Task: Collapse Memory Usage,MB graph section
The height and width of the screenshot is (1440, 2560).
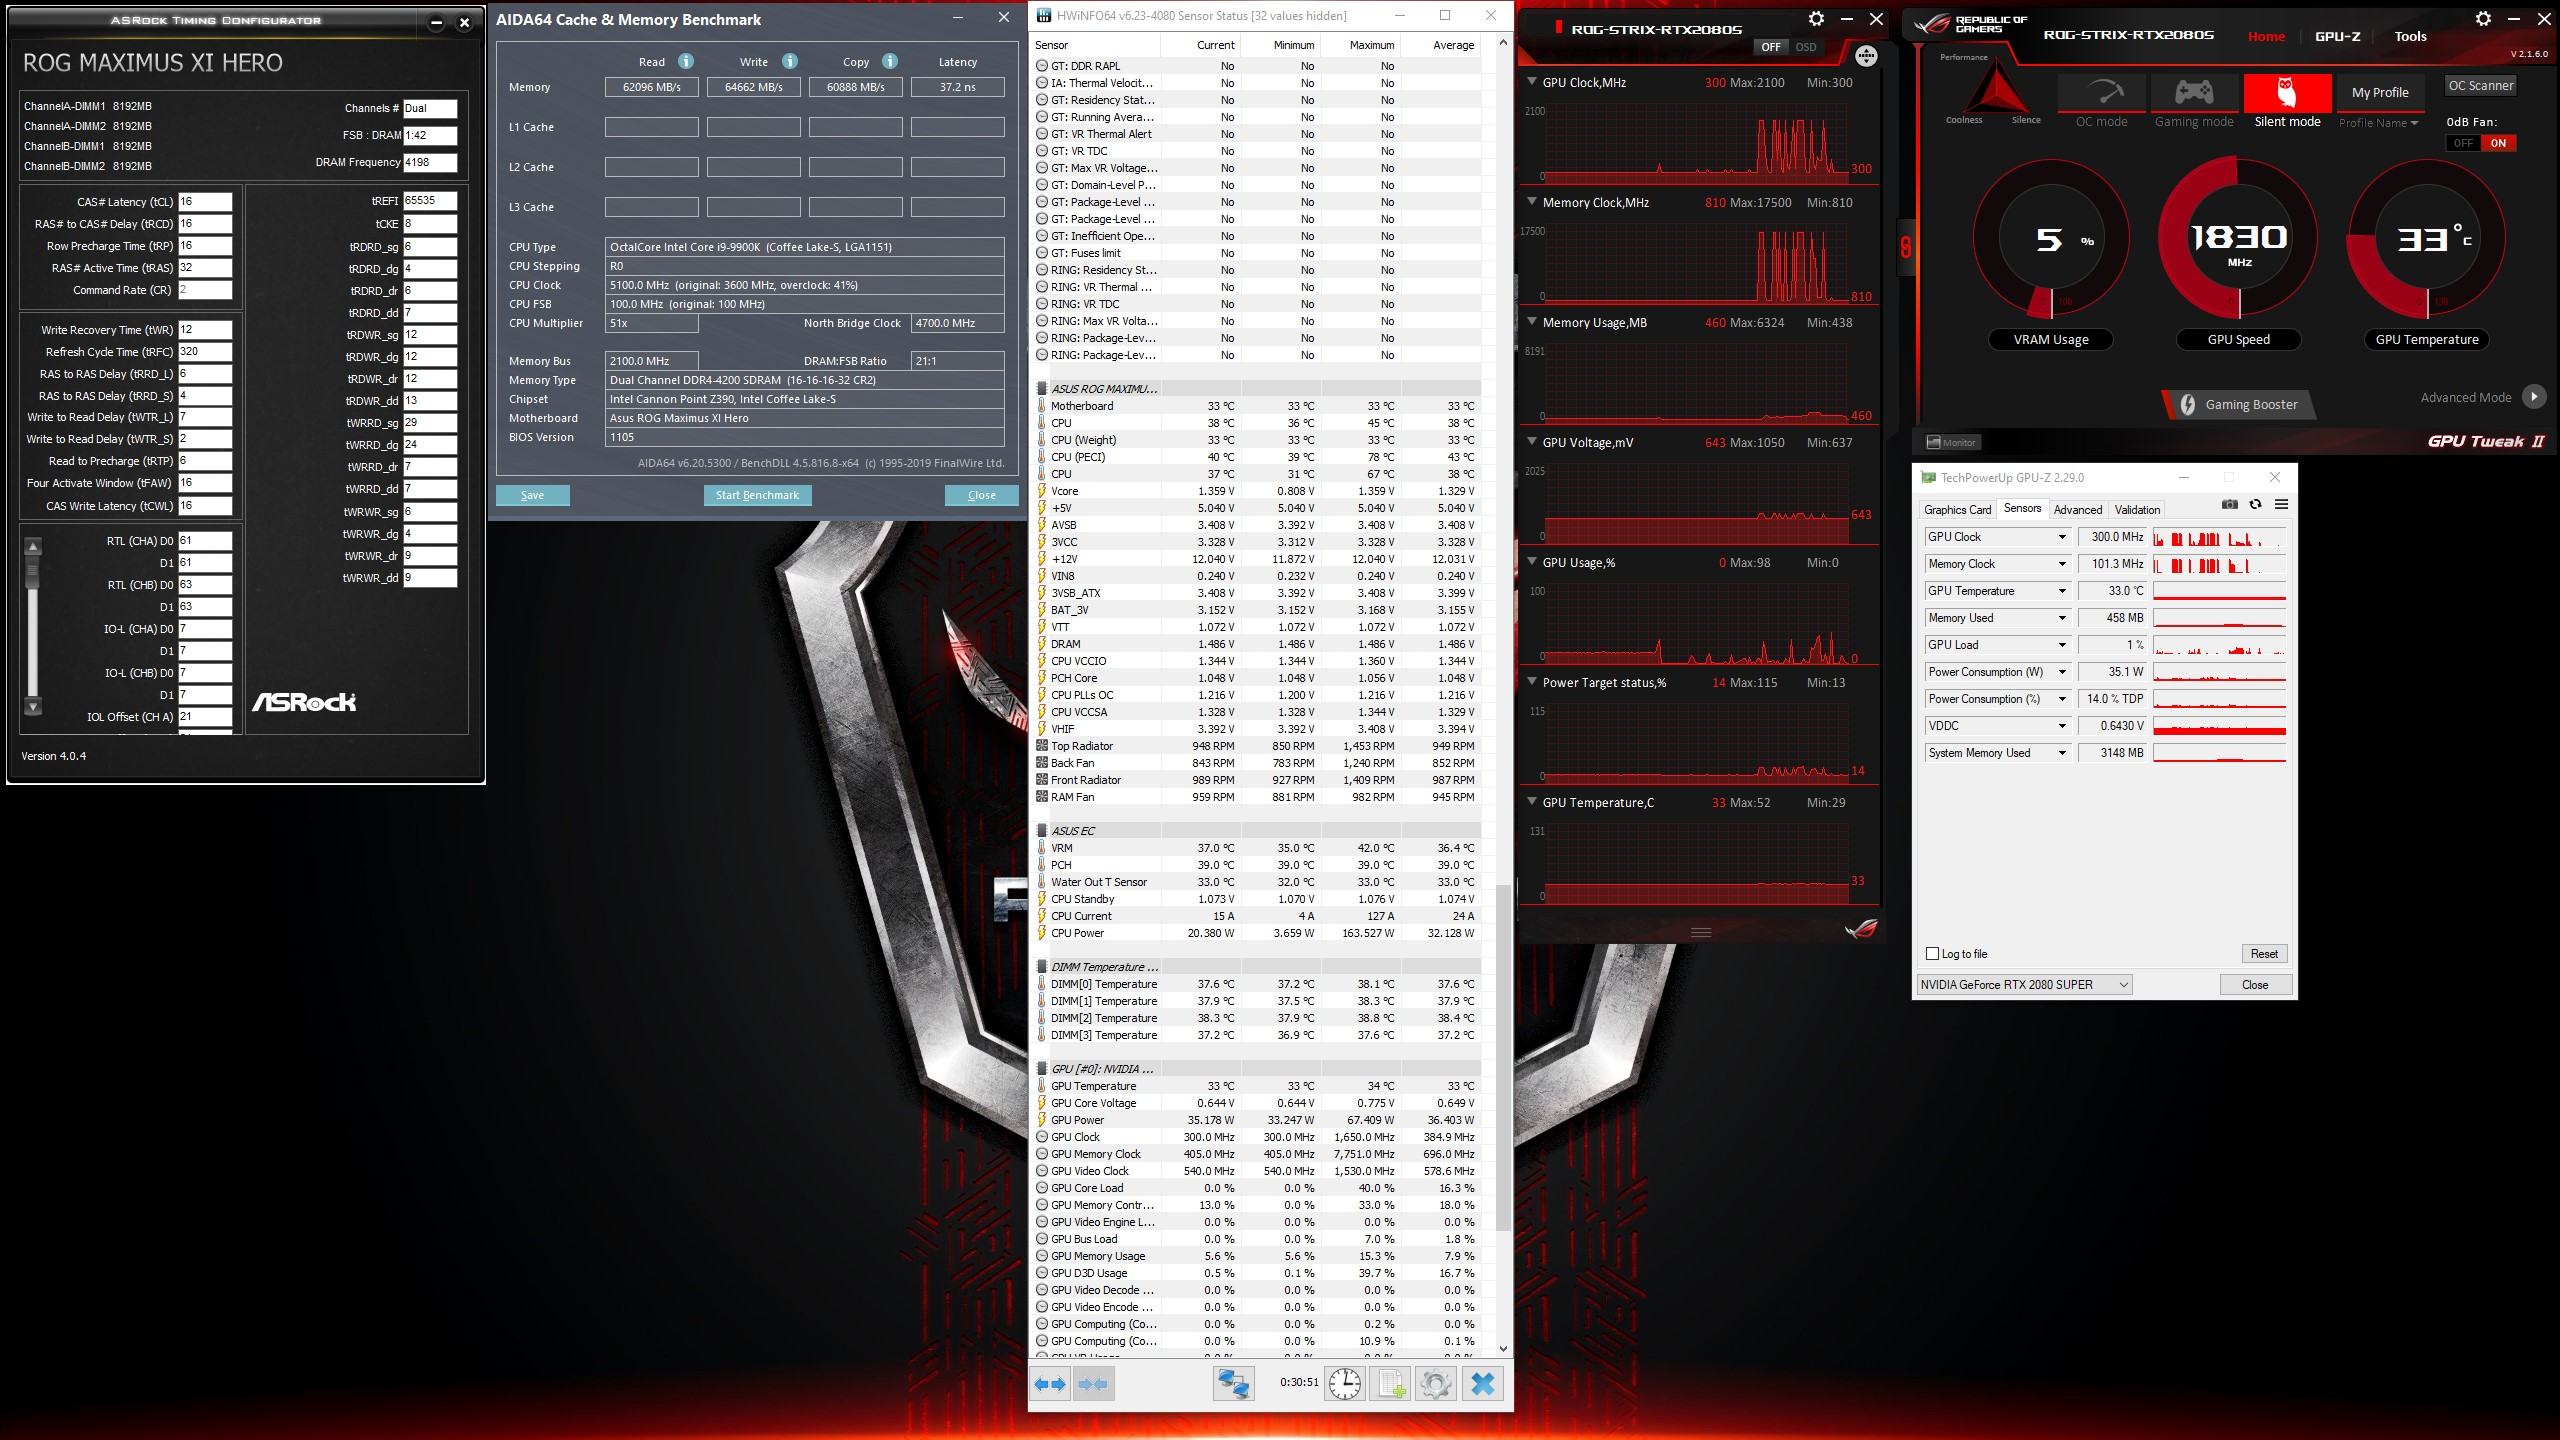Action: [1531, 322]
